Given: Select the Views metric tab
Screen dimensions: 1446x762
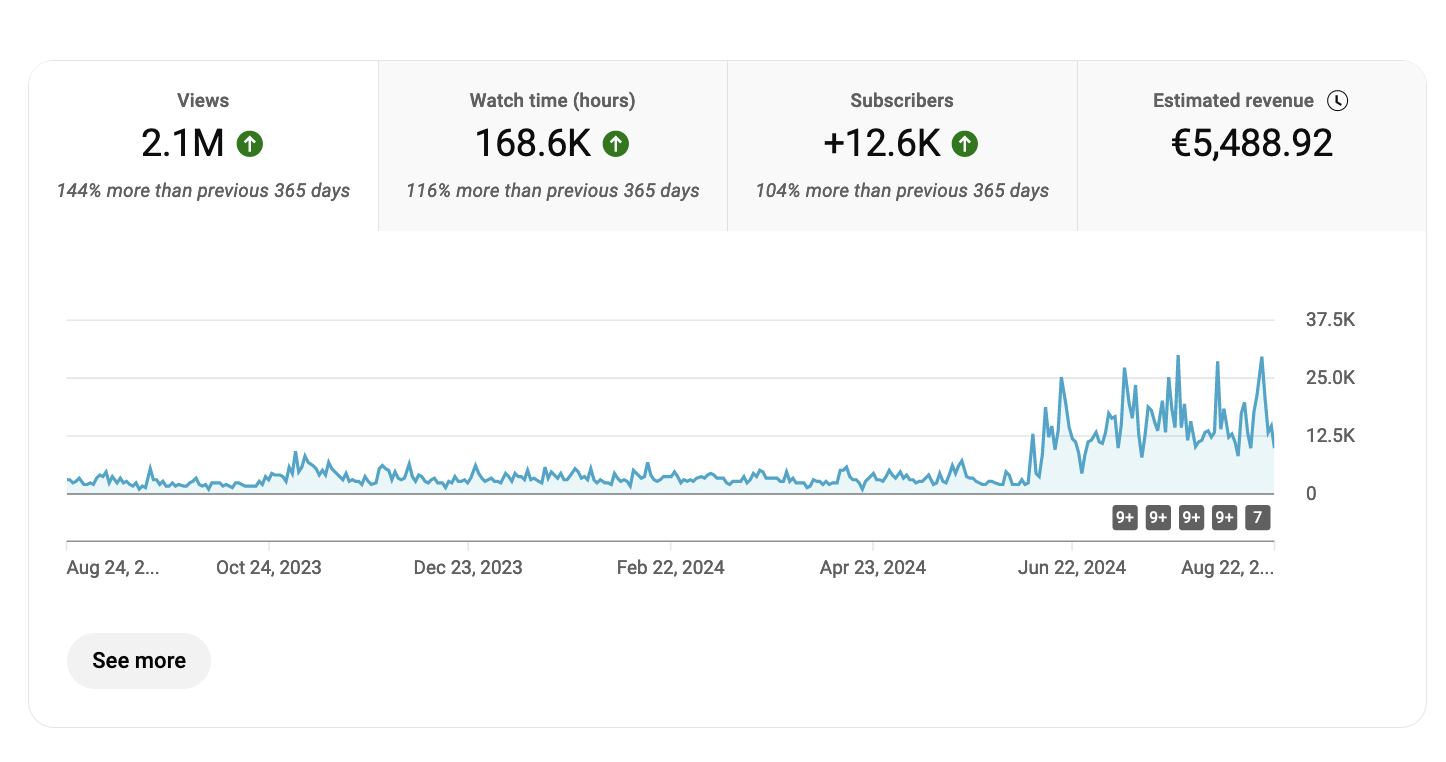Looking at the screenshot, I should (x=203, y=101).
